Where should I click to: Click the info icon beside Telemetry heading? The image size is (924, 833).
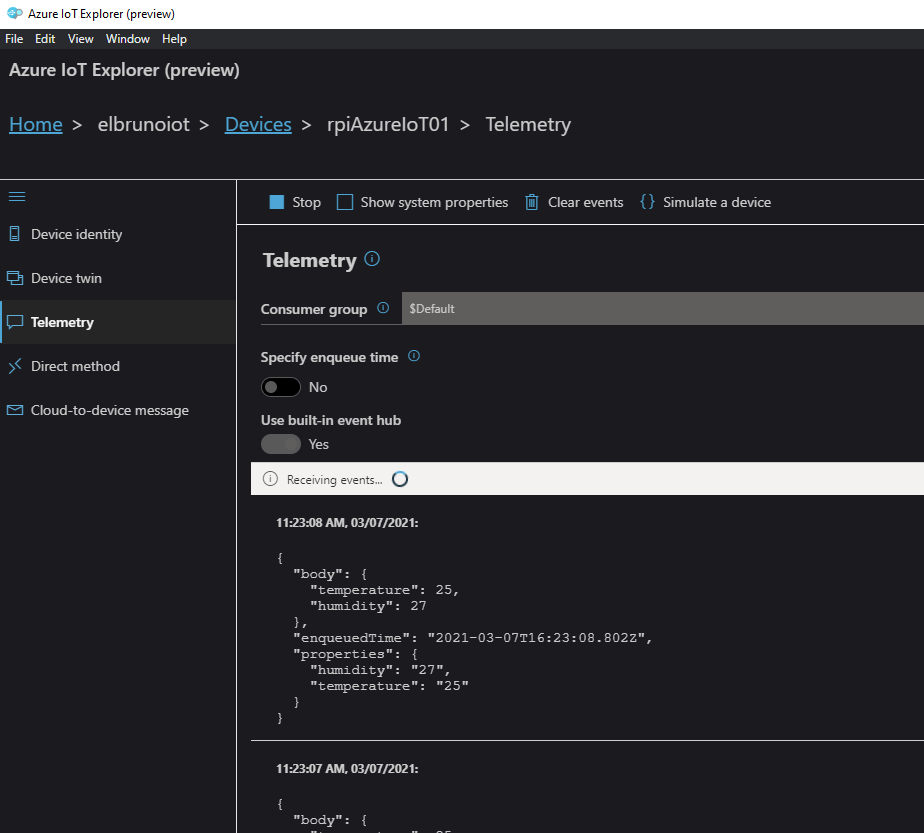tap(372, 259)
